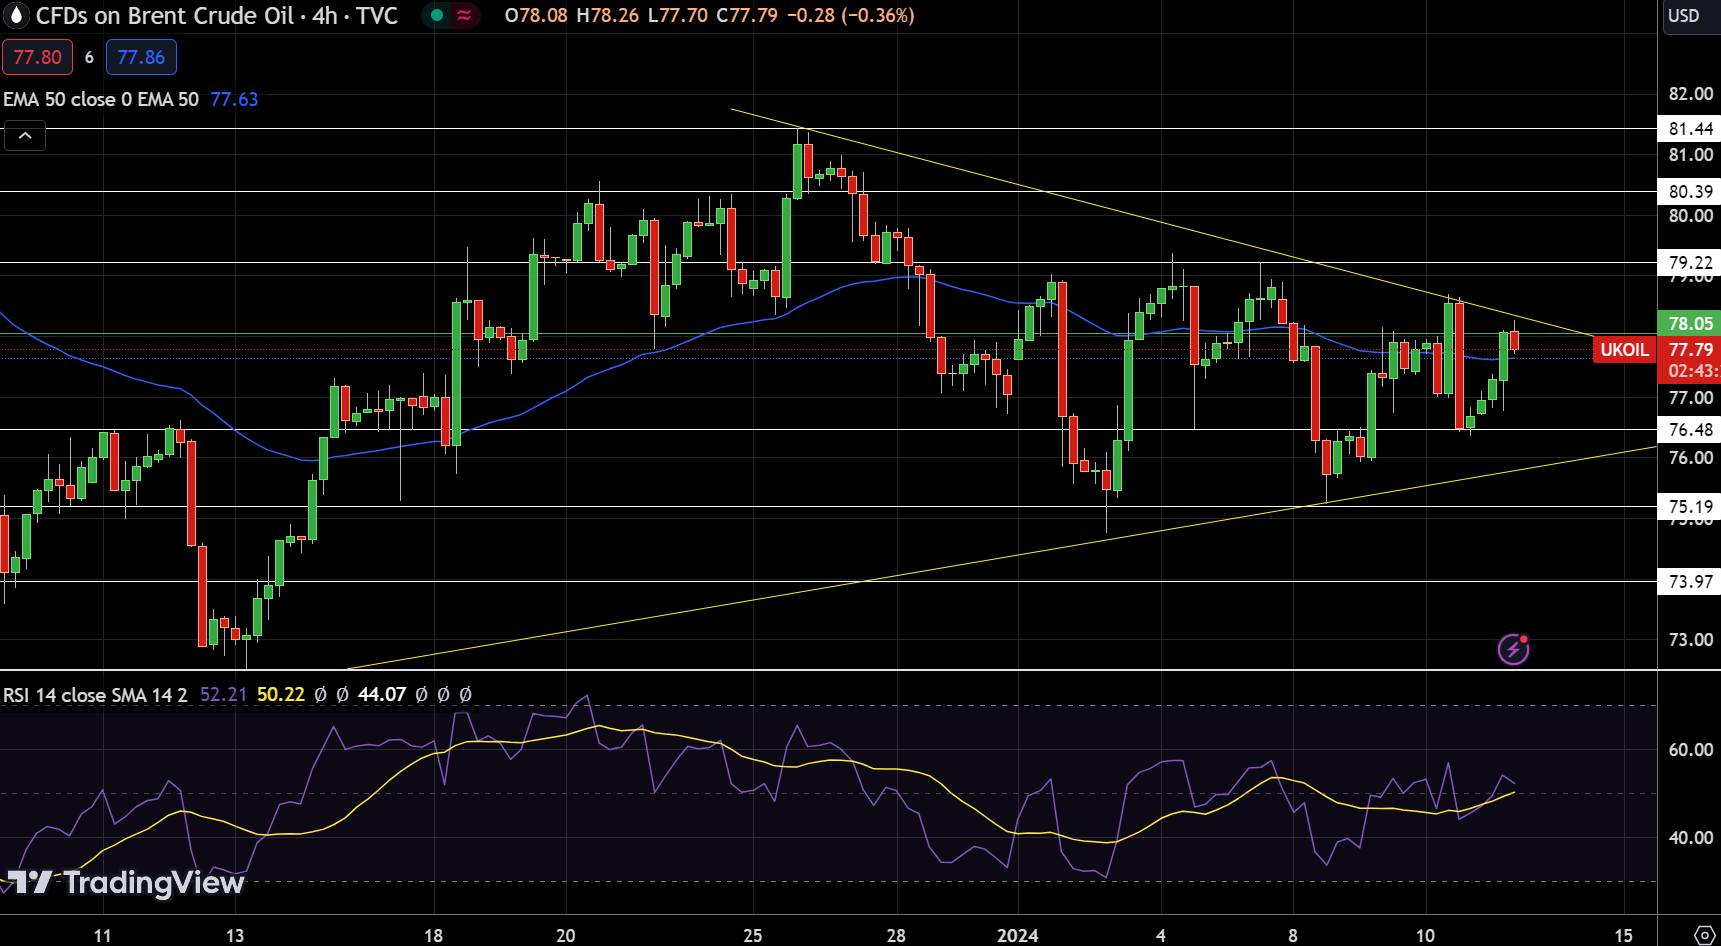This screenshot has height=946, width=1721.
Task: Click RSI SMA value 50.22
Action: 280,694
